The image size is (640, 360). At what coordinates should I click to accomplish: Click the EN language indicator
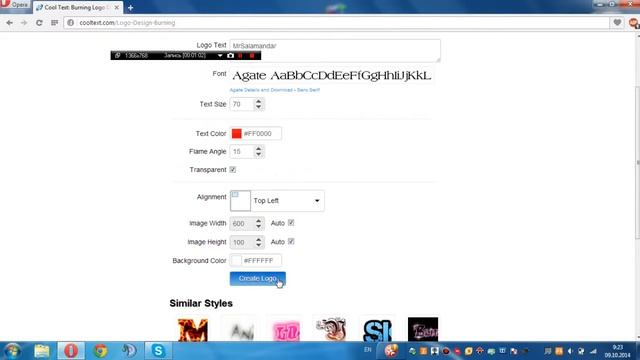368,350
